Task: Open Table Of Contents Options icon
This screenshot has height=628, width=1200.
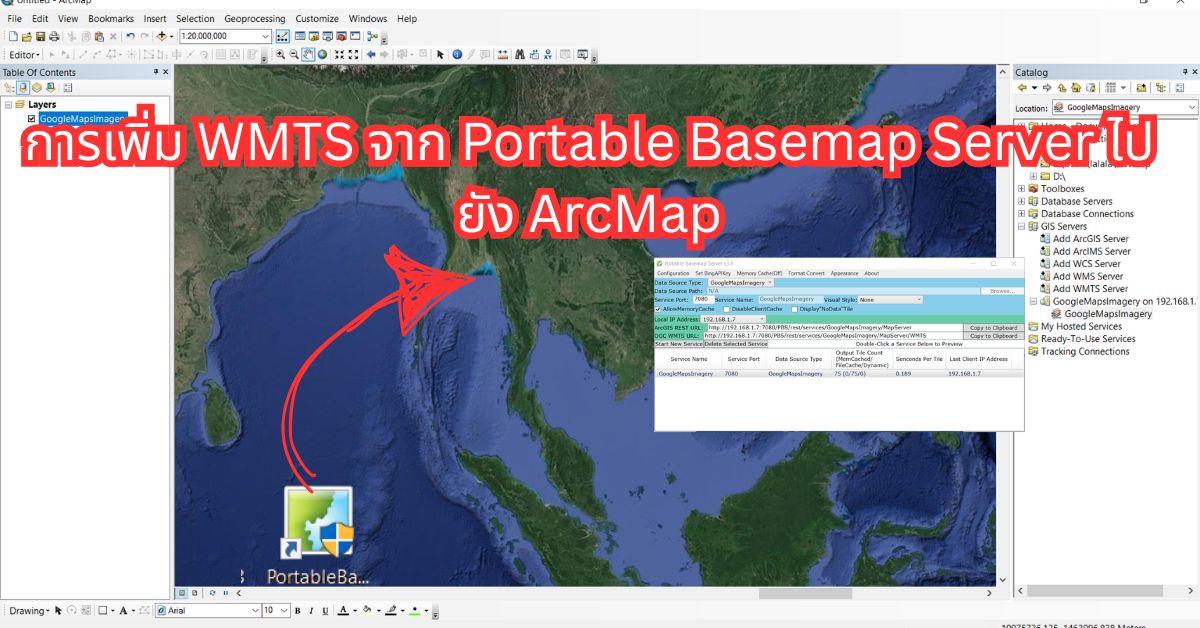Action: click(x=67, y=87)
